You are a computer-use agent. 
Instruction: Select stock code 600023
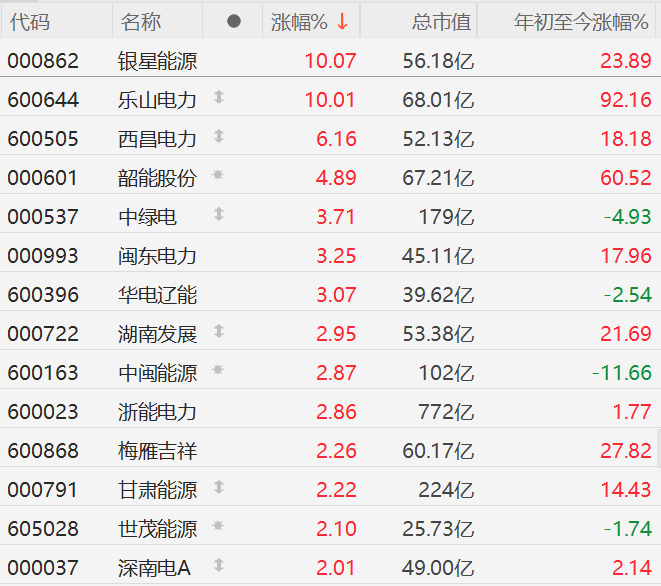(x=43, y=412)
